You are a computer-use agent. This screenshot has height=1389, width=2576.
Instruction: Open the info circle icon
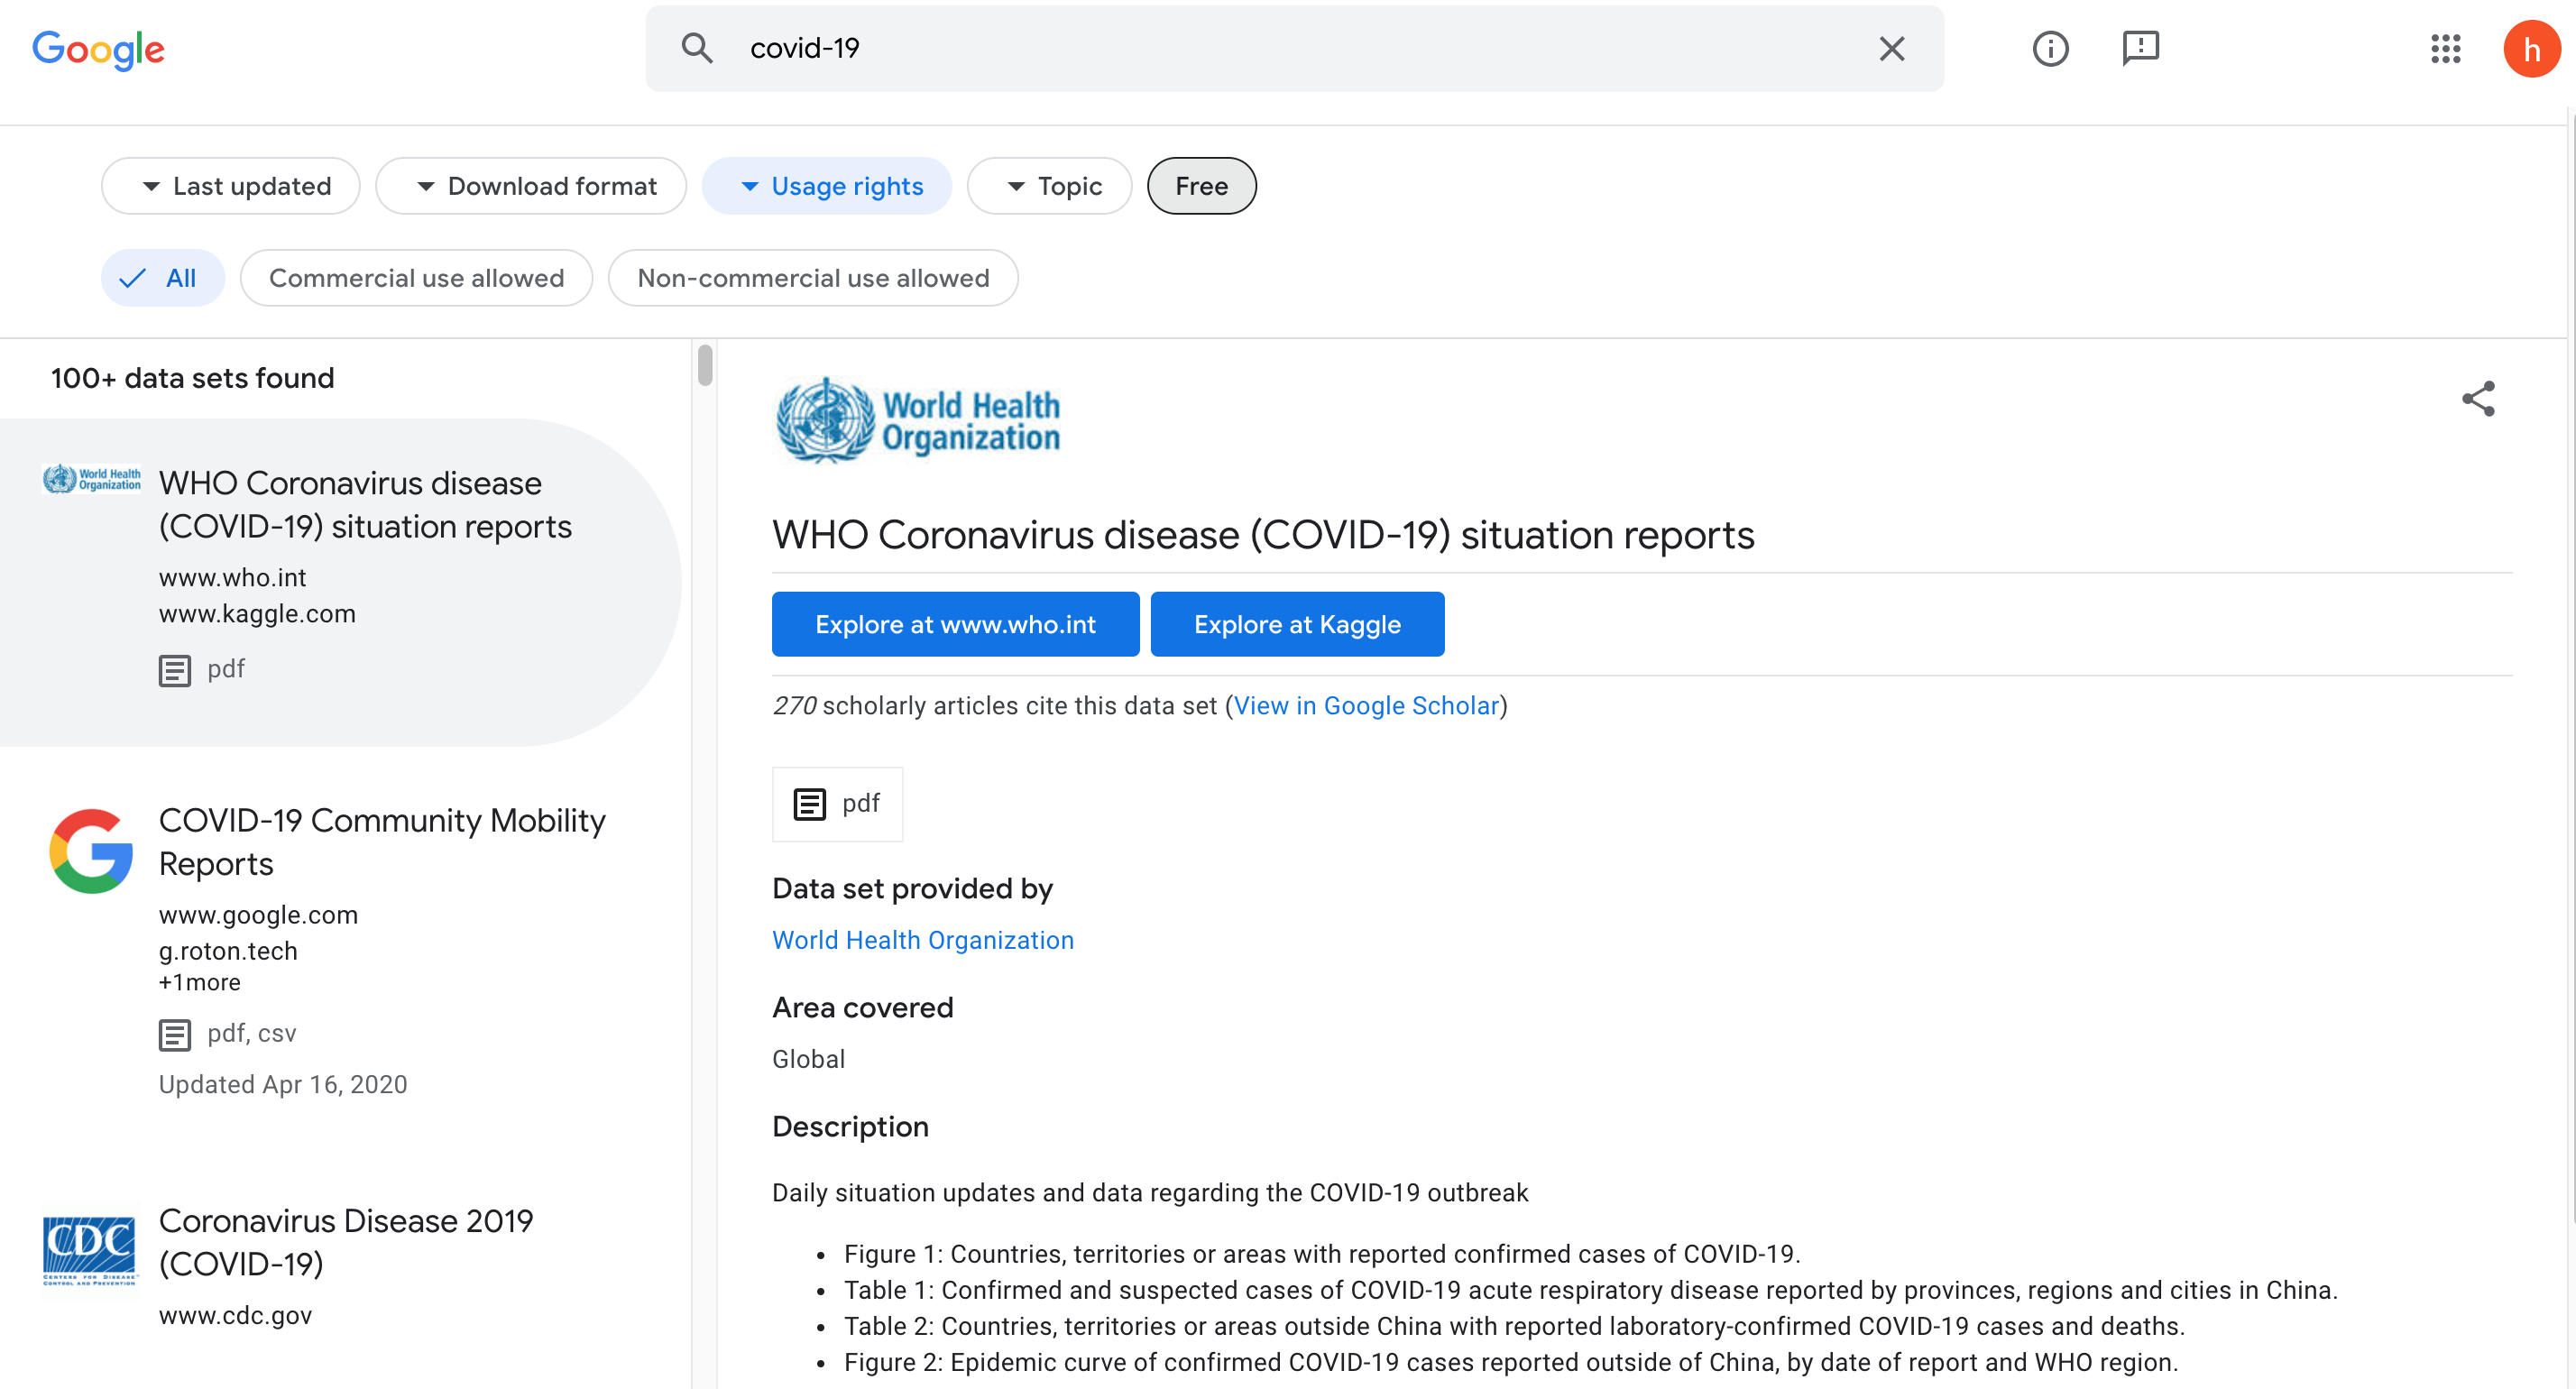pyautogui.click(x=2050, y=48)
